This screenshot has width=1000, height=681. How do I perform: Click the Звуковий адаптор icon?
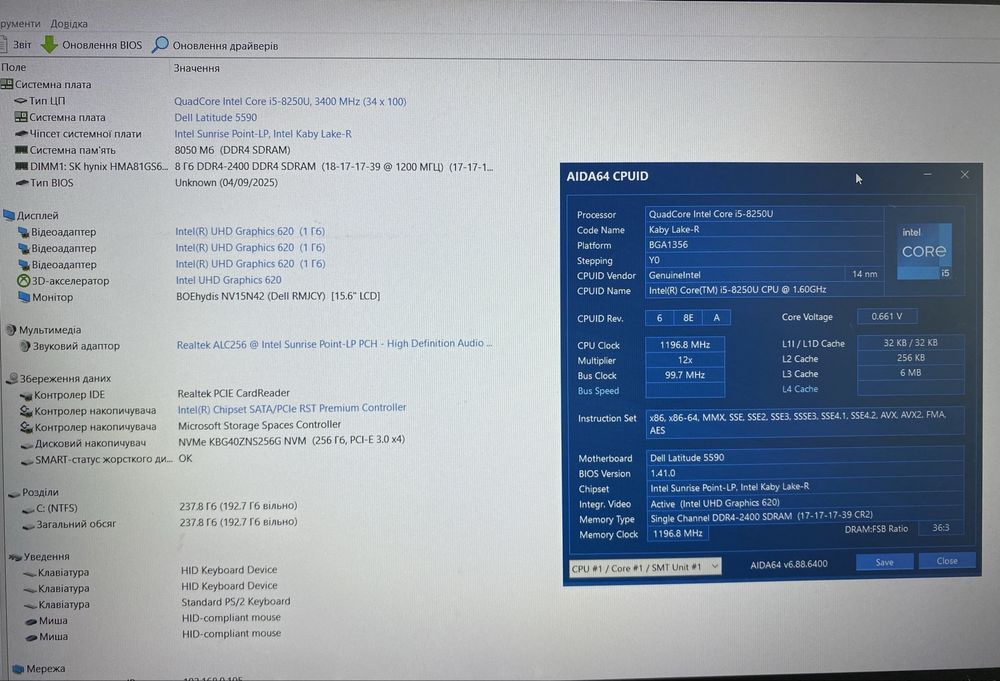pyautogui.click(x=25, y=346)
